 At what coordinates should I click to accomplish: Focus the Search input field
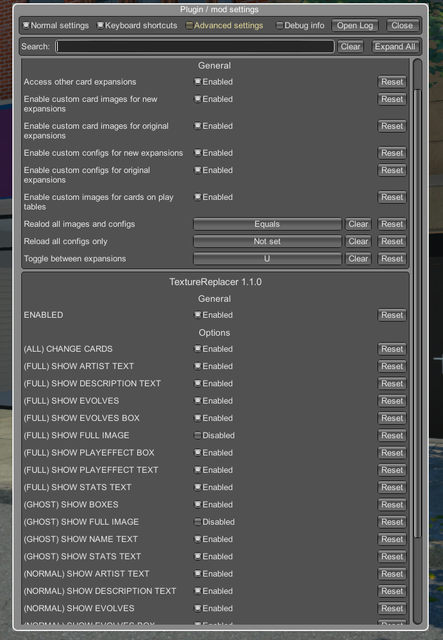pyautogui.click(x=195, y=47)
